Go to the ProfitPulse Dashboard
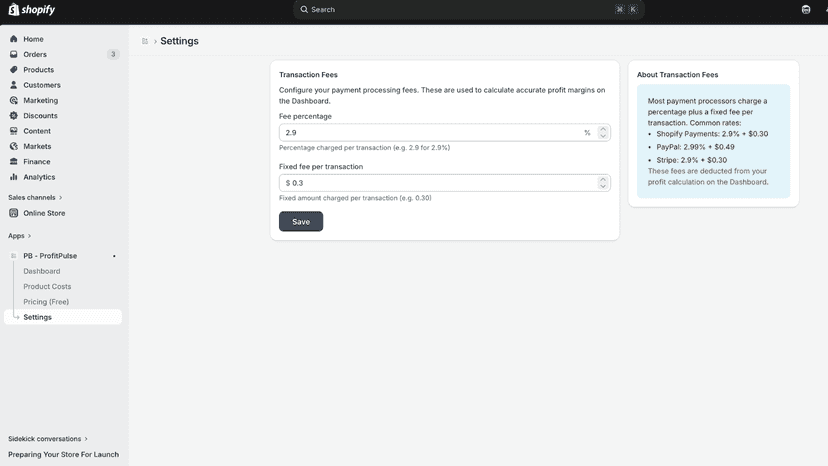The height and width of the screenshot is (466, 828). (x=42, y=271)
